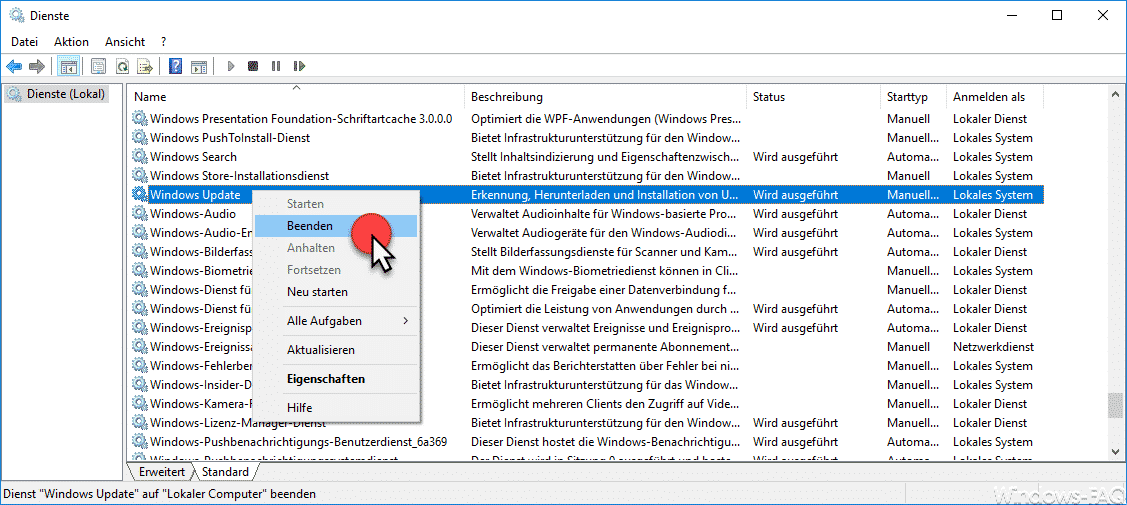Sort by the Starttyp column header
This screenshot has width=1127, height=505.
click(914, 96)
